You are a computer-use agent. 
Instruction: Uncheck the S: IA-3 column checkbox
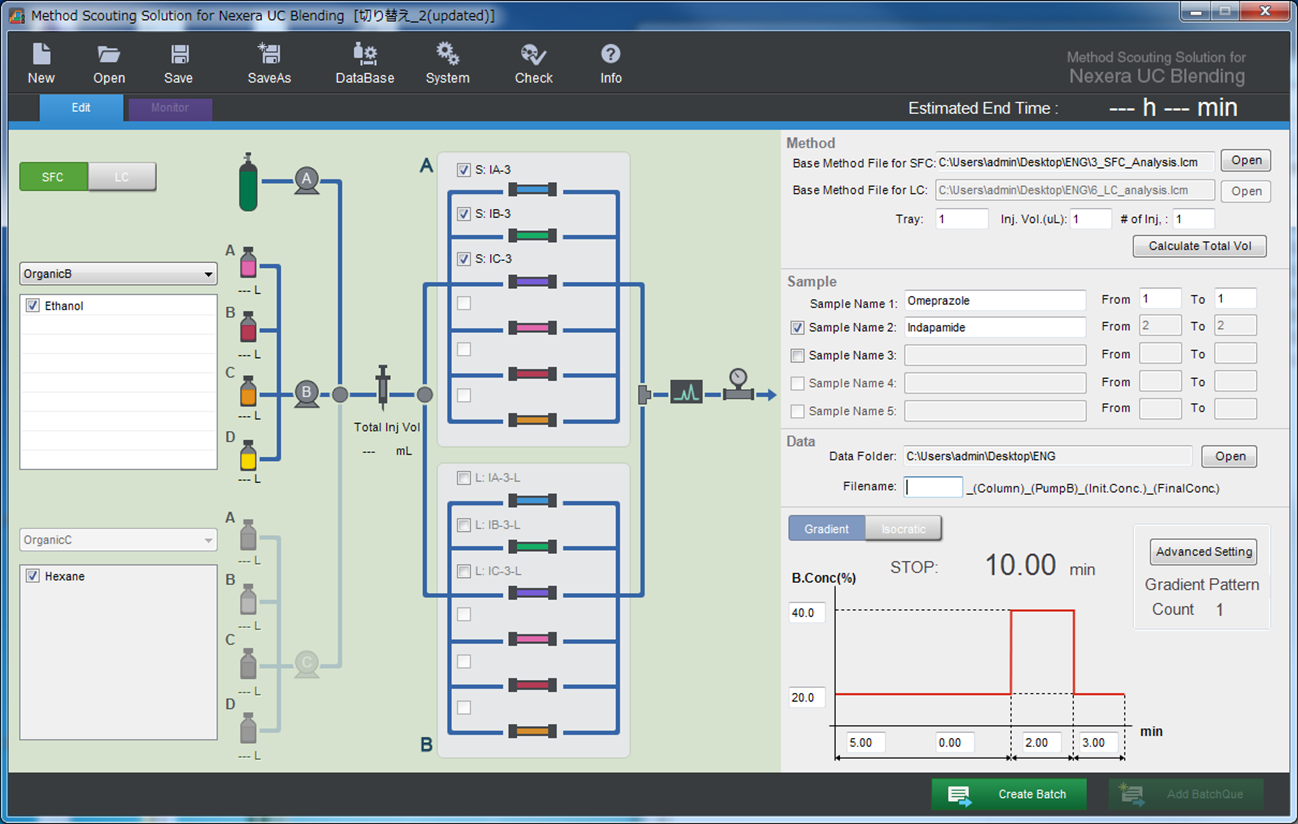pyautogui.click(x=464, y=170)
